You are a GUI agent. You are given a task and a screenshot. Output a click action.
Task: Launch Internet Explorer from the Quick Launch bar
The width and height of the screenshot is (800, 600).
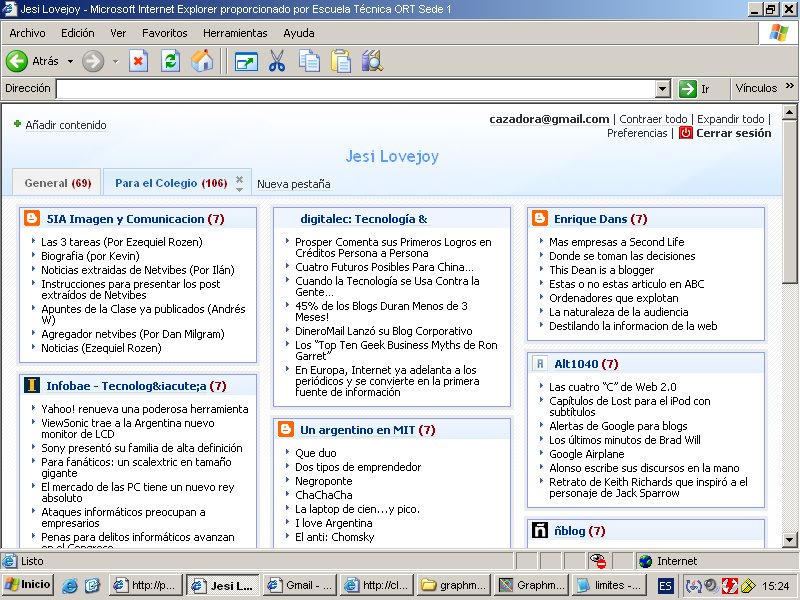tap(69, 585)
